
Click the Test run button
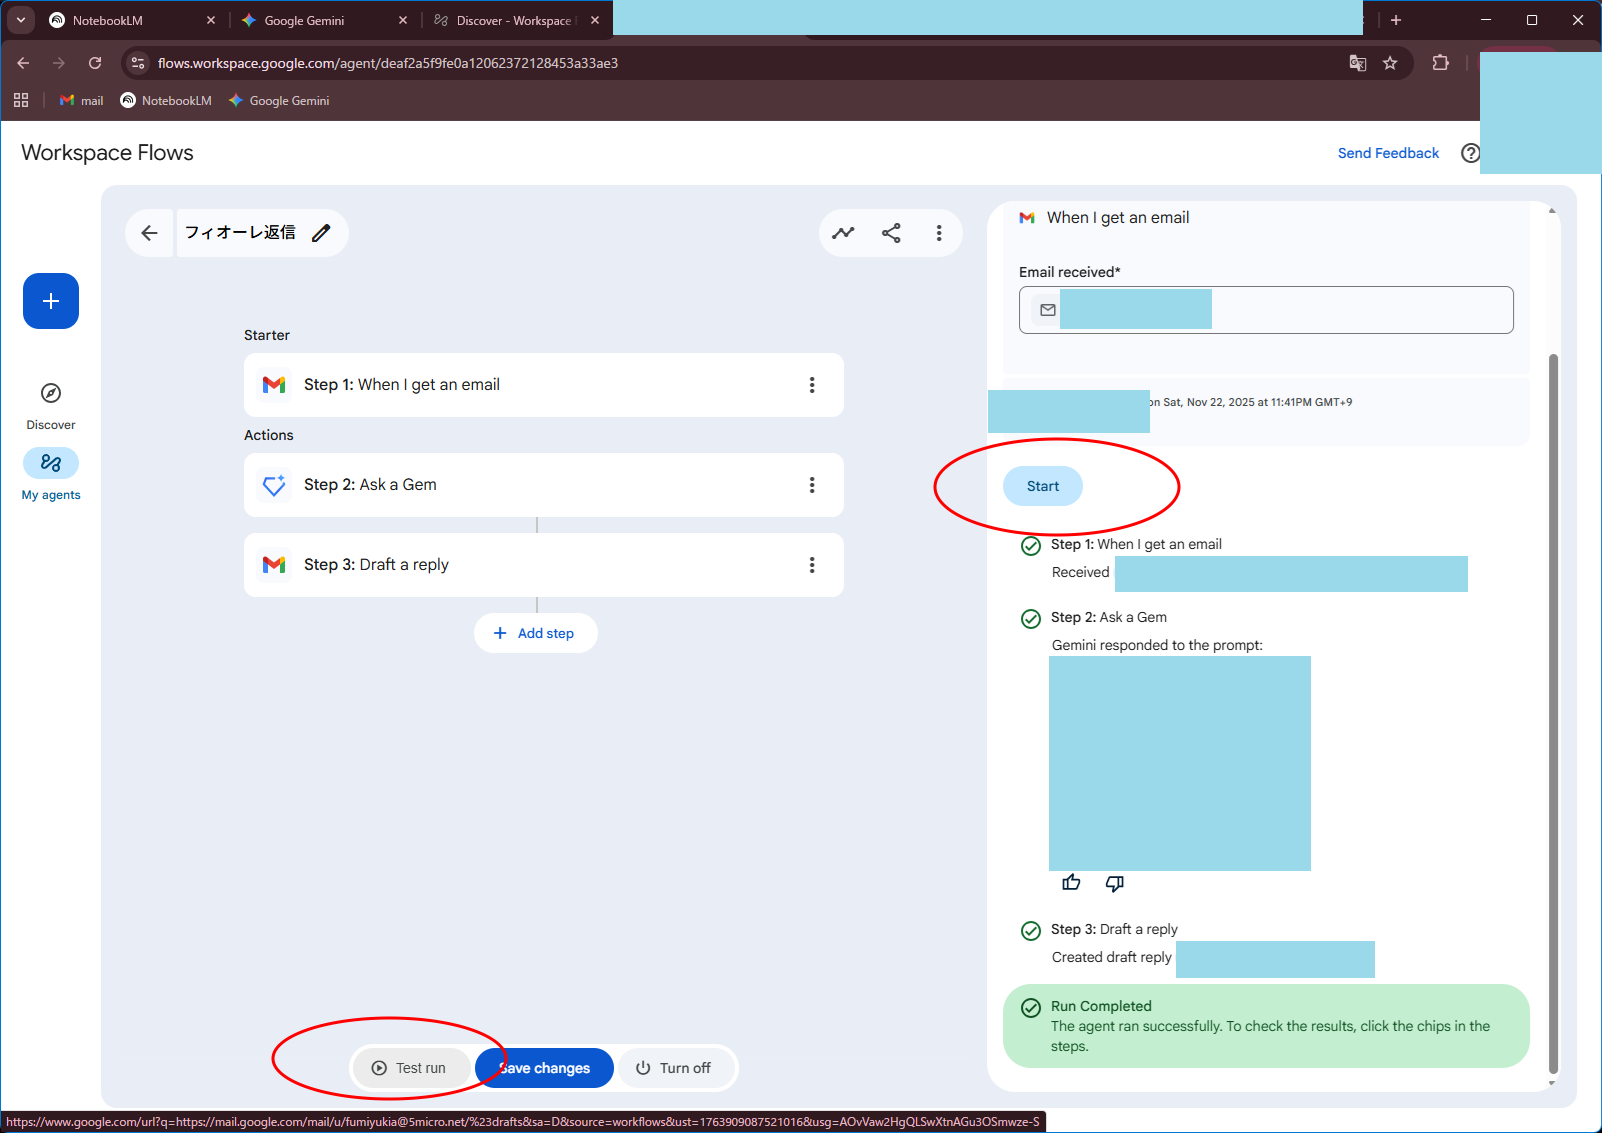(x=409, y=1068)
